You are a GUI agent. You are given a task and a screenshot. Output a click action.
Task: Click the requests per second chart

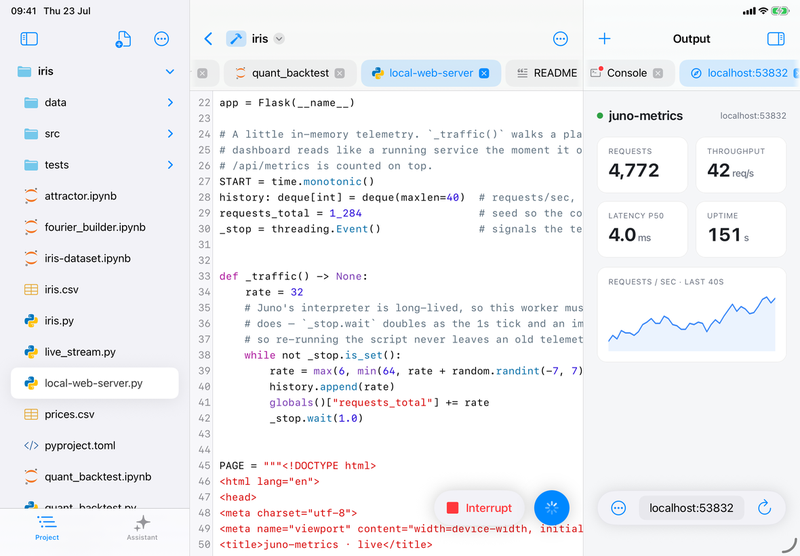click(692, 315)
